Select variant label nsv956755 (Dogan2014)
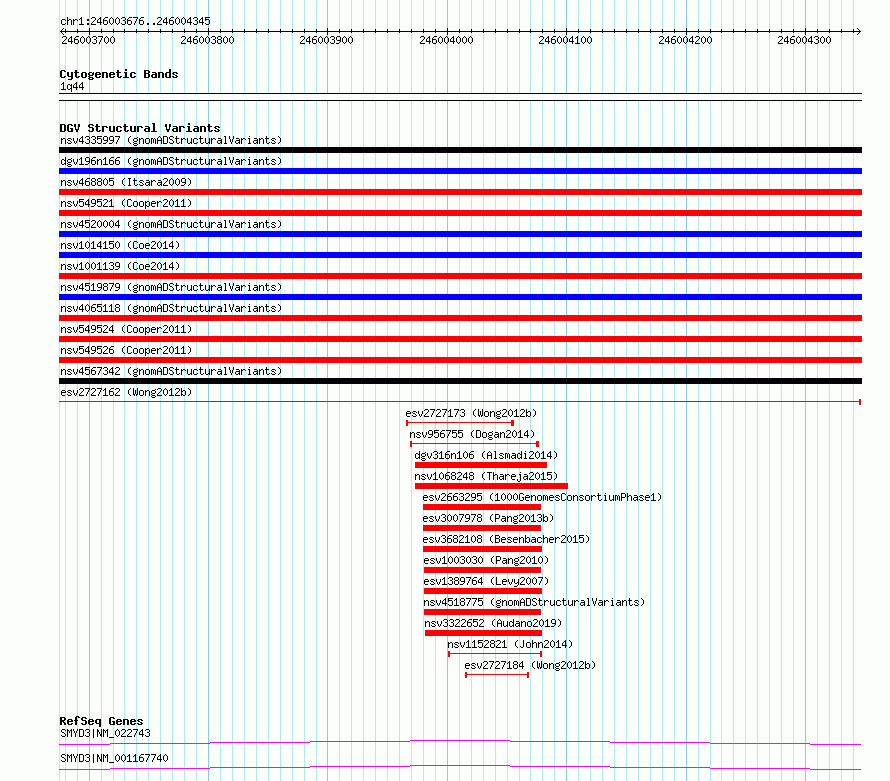 472,434
